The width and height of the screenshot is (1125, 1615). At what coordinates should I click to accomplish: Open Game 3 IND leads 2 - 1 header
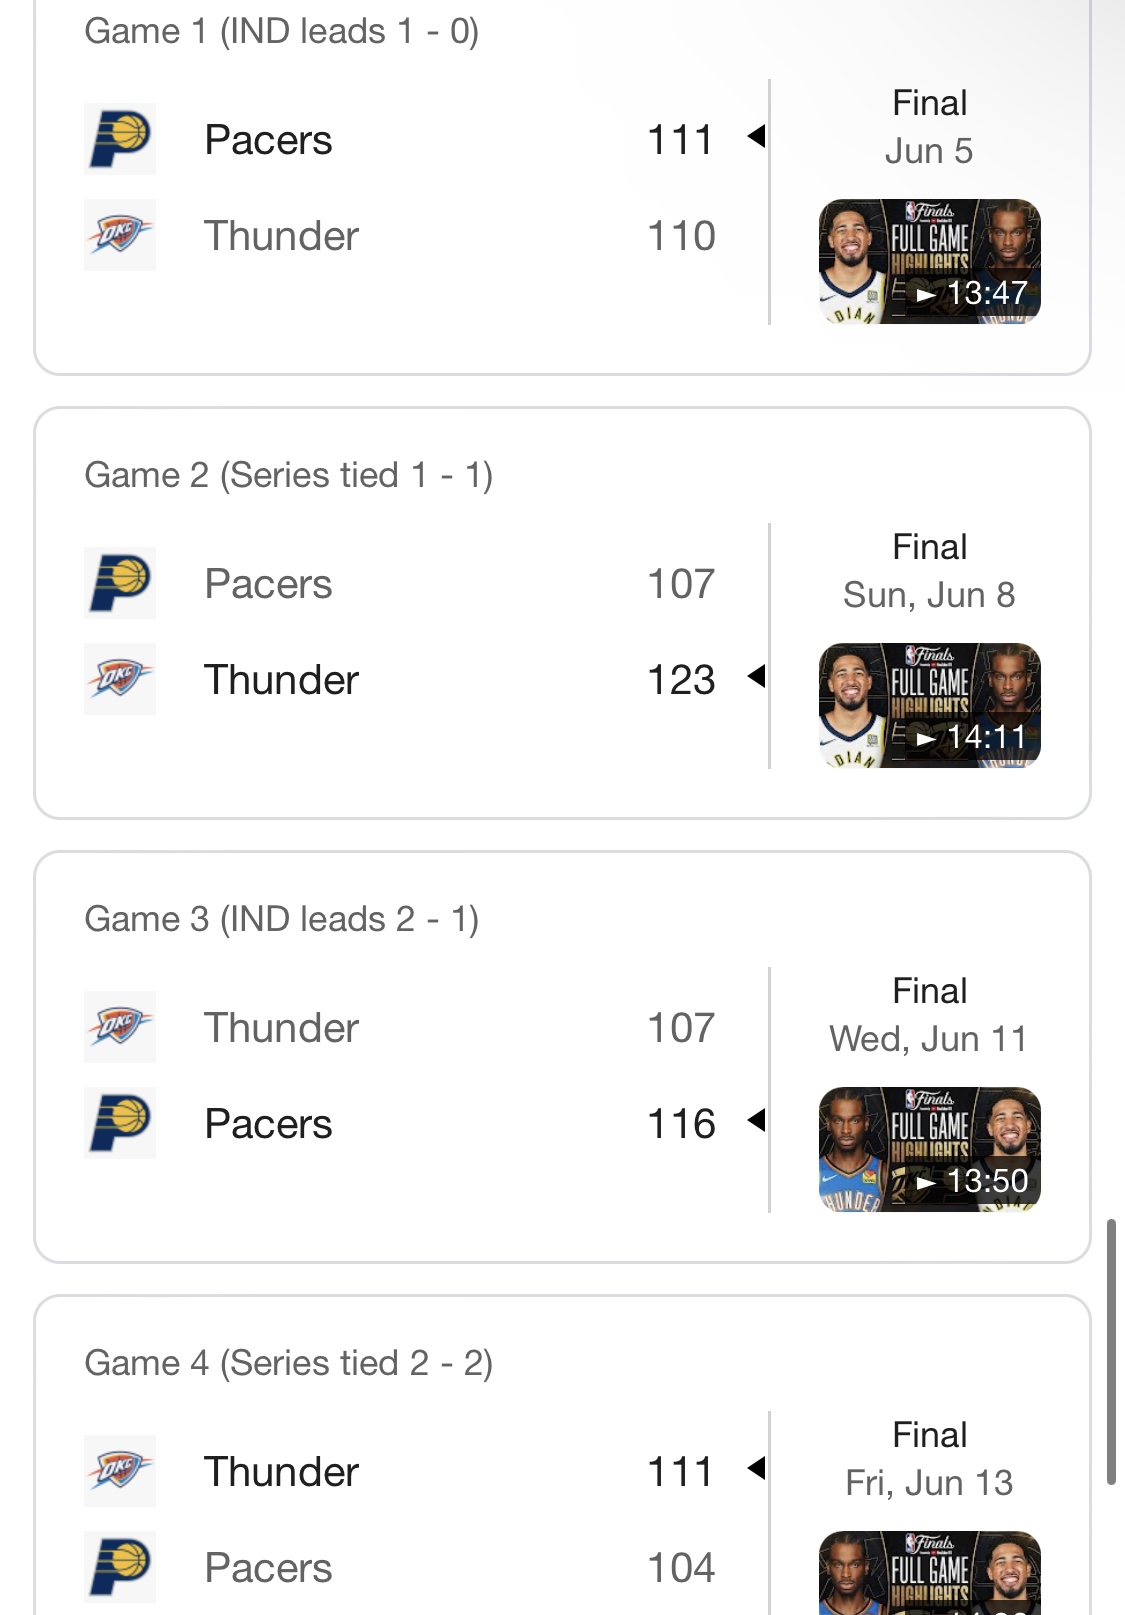[x=282, y=919]
